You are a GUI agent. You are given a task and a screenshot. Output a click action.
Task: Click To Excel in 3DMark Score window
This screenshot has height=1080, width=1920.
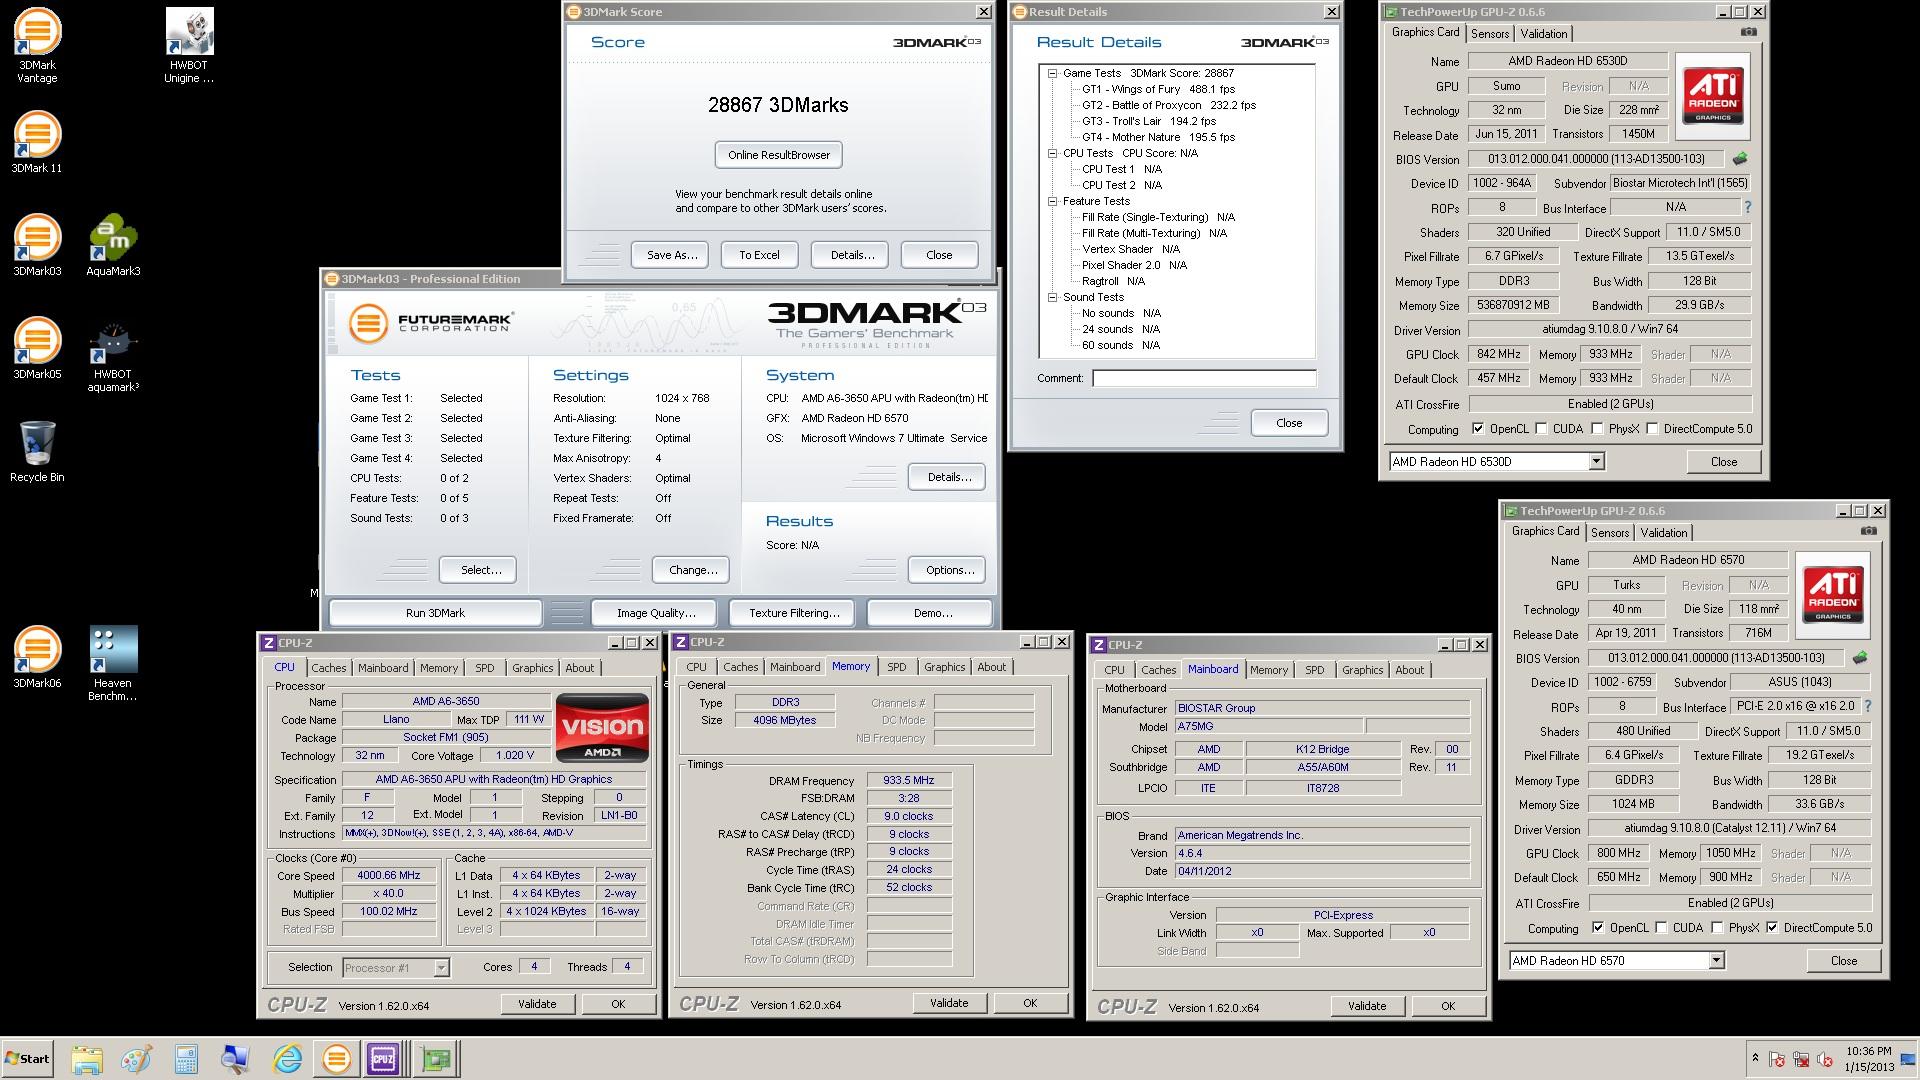point(759,255)
